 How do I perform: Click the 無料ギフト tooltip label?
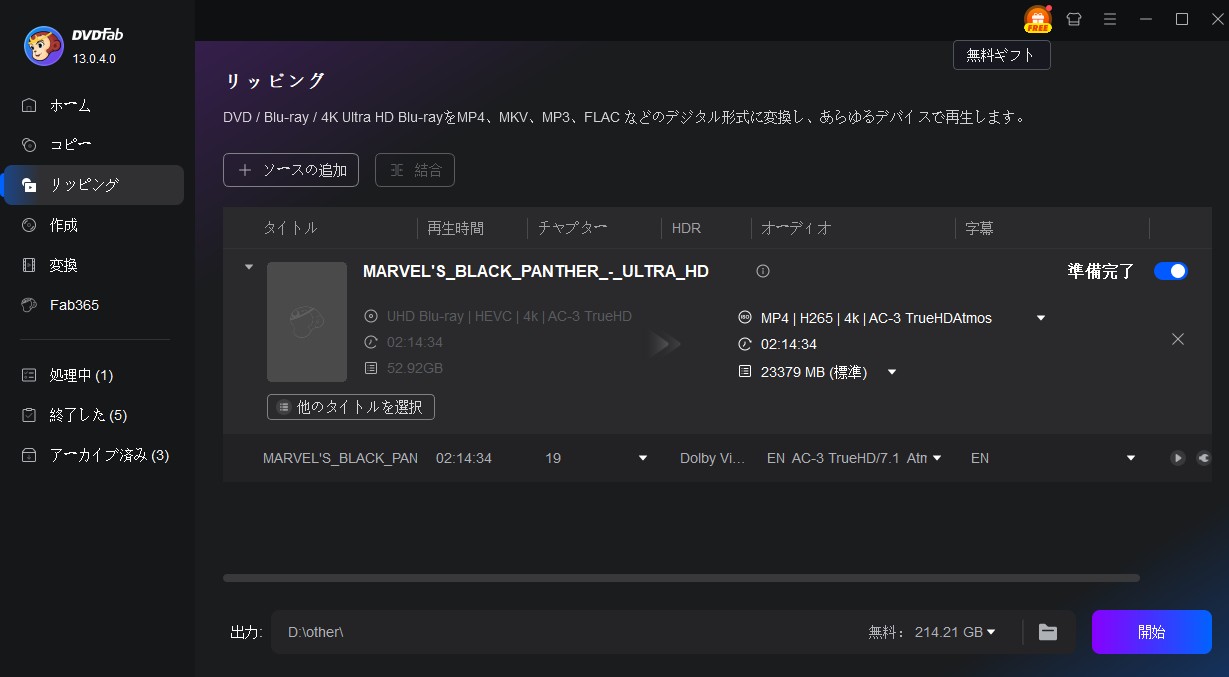[1002, 56]
